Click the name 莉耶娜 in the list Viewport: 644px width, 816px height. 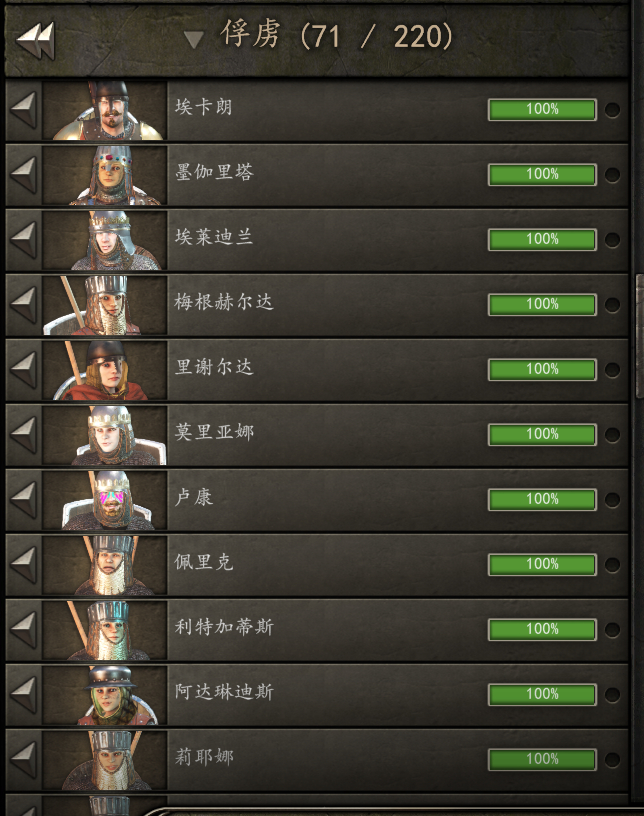tap(204, 757)
